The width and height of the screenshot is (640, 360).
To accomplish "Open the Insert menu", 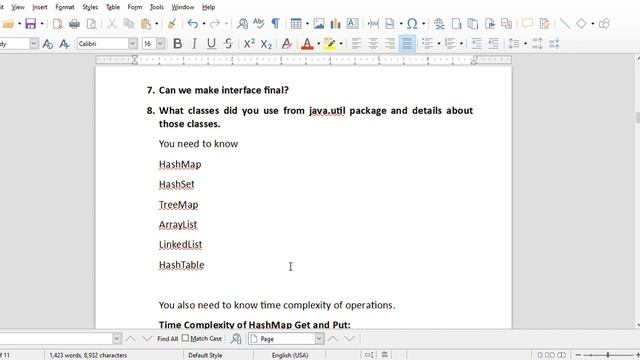I will (x=40, y=7).
